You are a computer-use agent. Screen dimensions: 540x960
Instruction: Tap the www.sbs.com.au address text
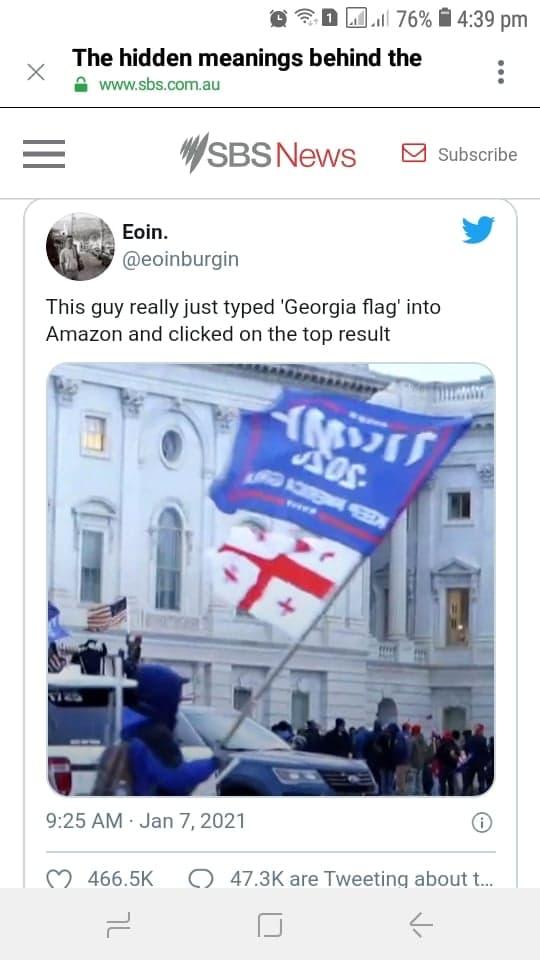point(159,85)
